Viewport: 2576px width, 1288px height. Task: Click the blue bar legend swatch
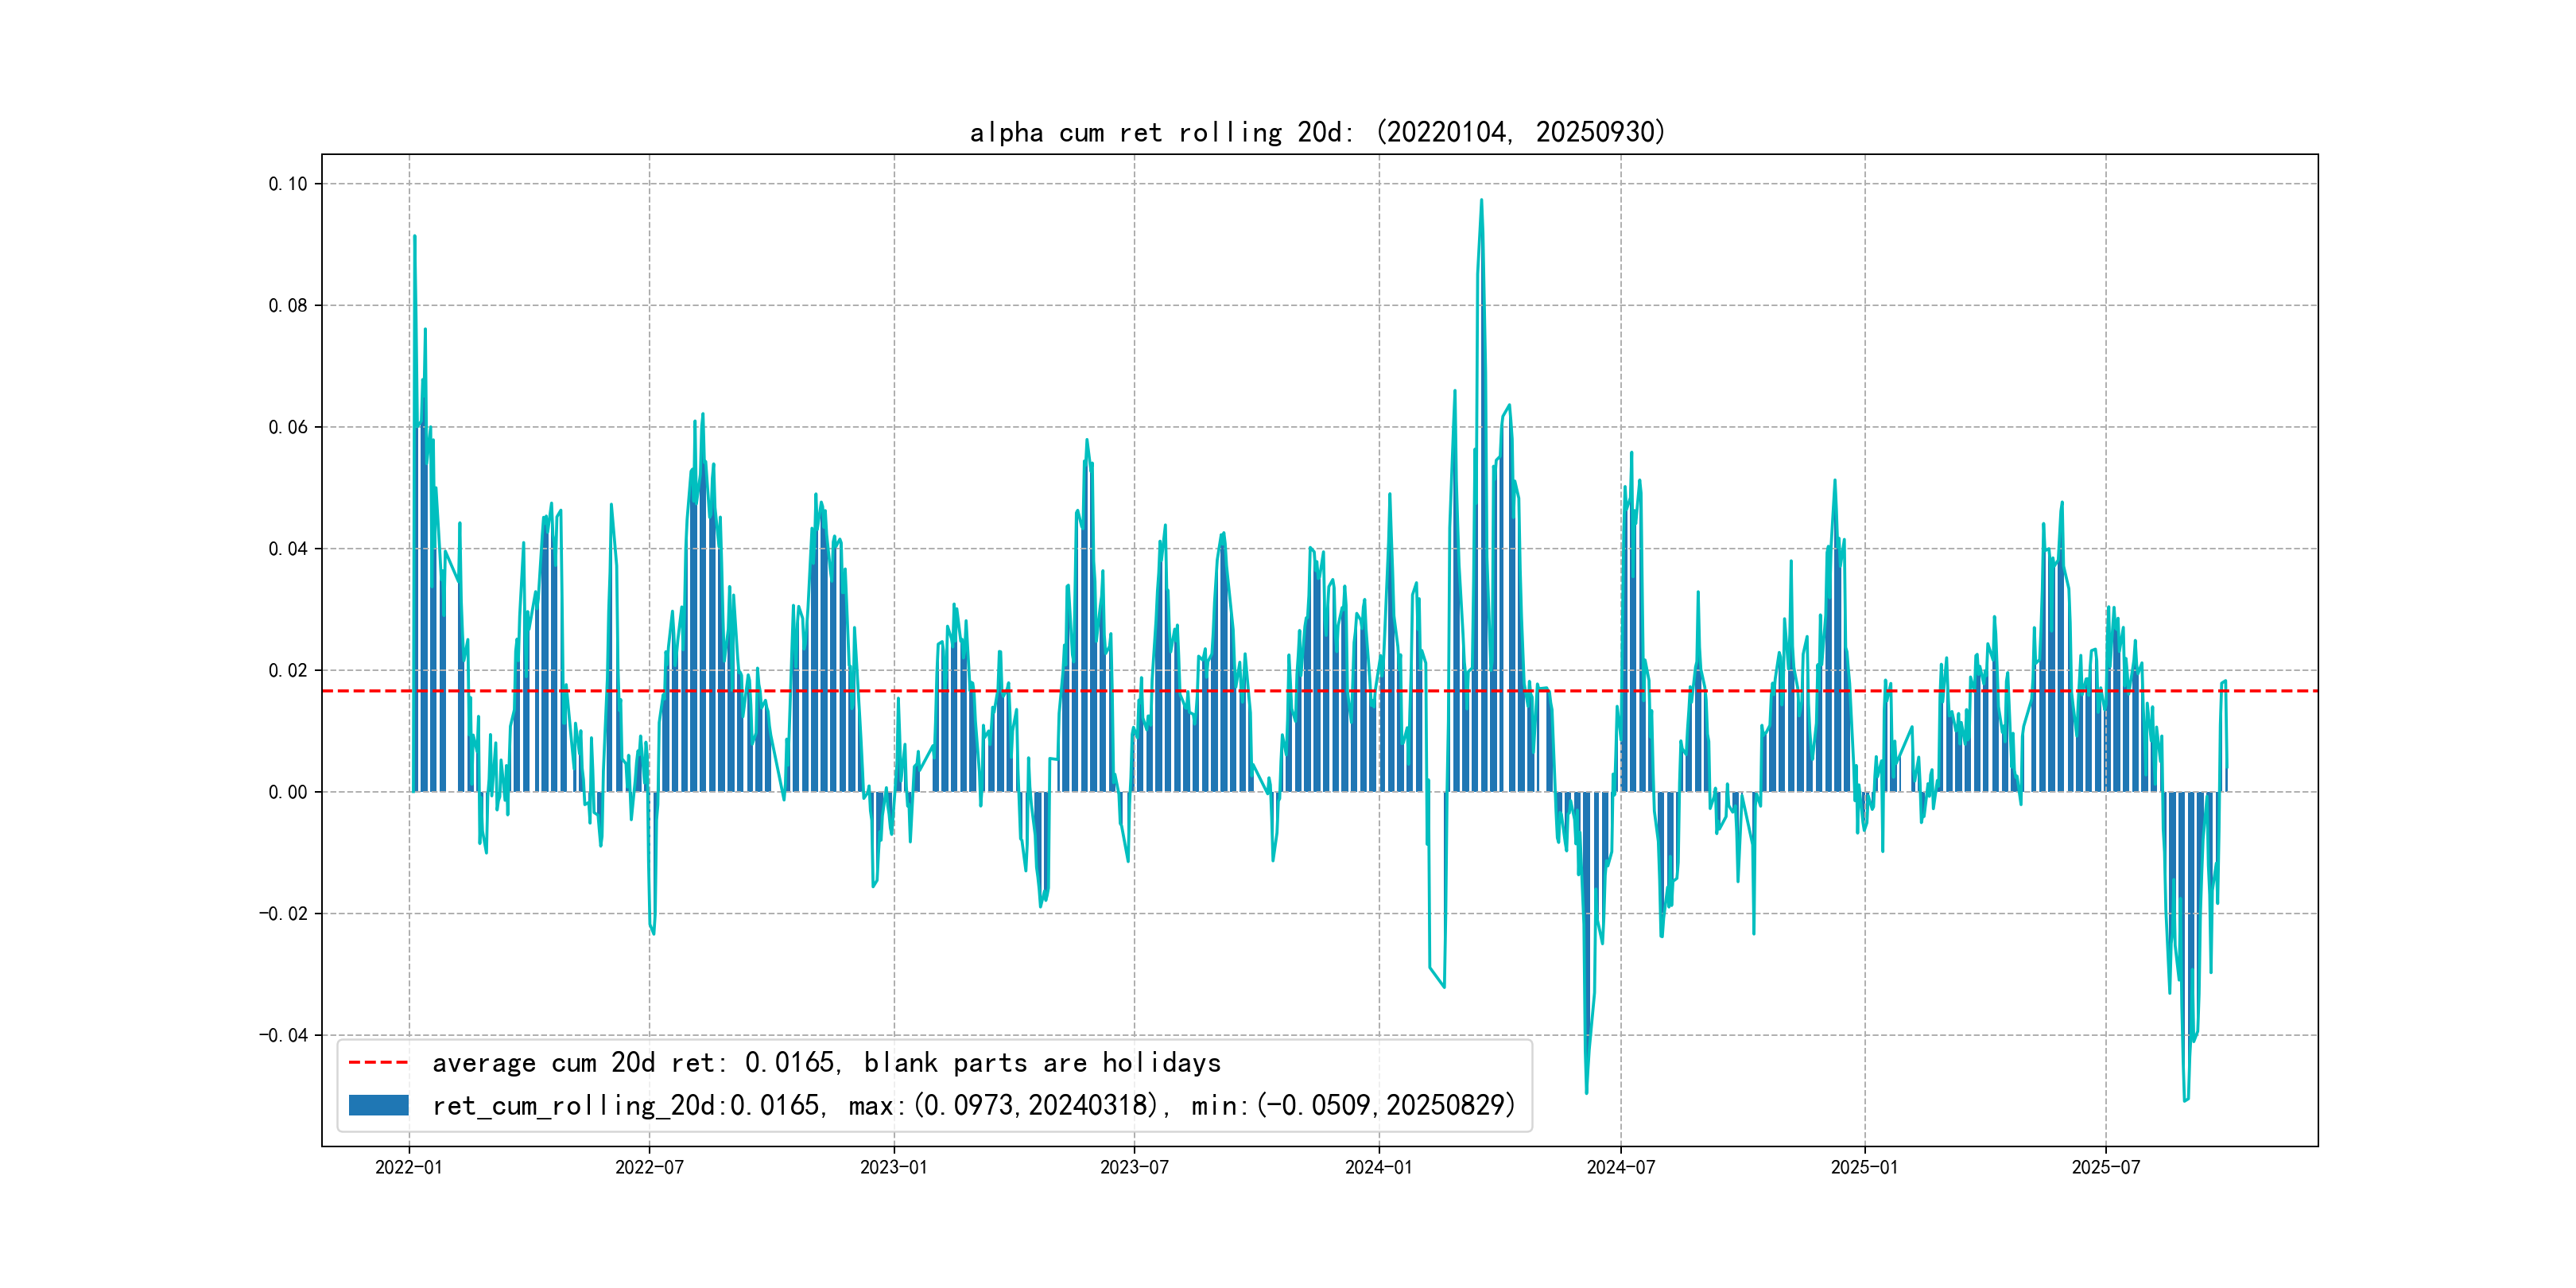(378, 1105)
